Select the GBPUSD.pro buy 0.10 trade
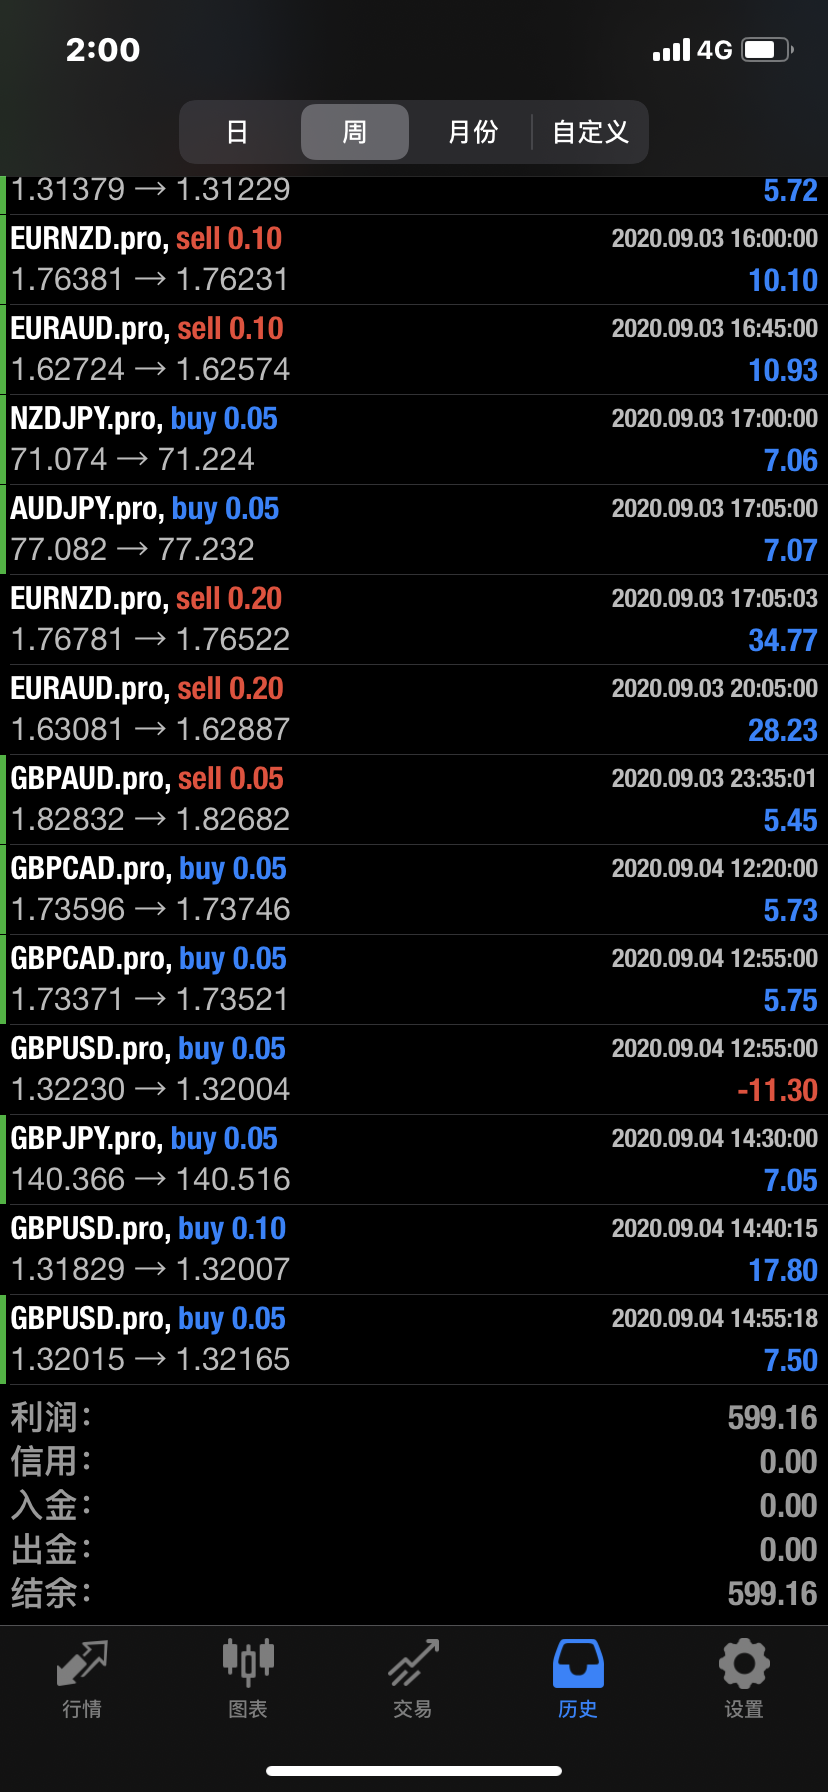Image resolution: width=828 pixels, height=1792 pixels. point(414,1250)
